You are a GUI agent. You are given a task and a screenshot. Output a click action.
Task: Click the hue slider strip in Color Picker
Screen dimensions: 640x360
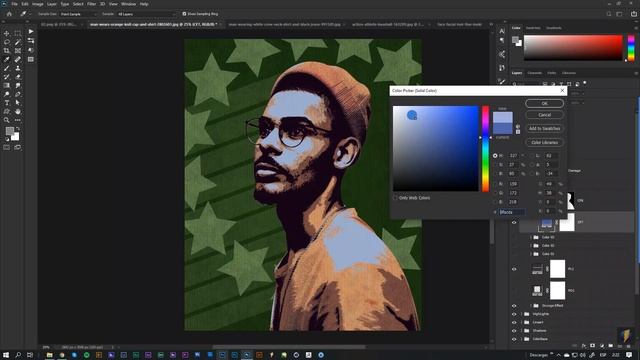(485, 149)
